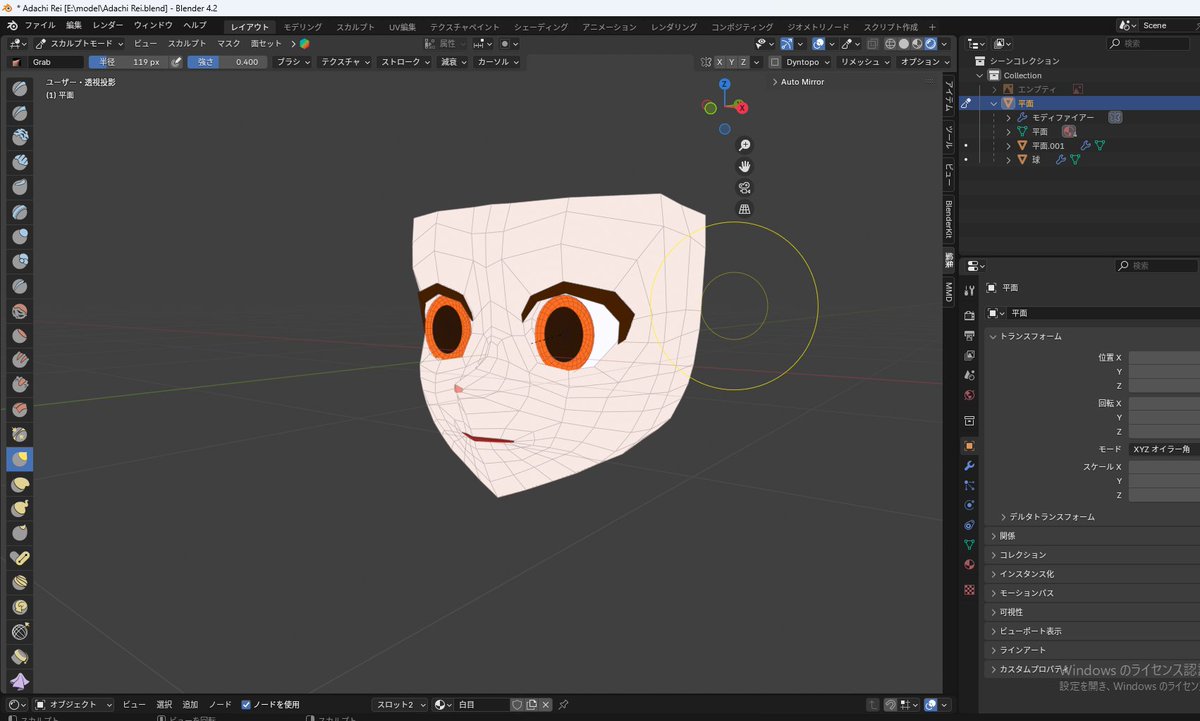
Task: Pin the material with the pin icon
Action: click(564, 704)
